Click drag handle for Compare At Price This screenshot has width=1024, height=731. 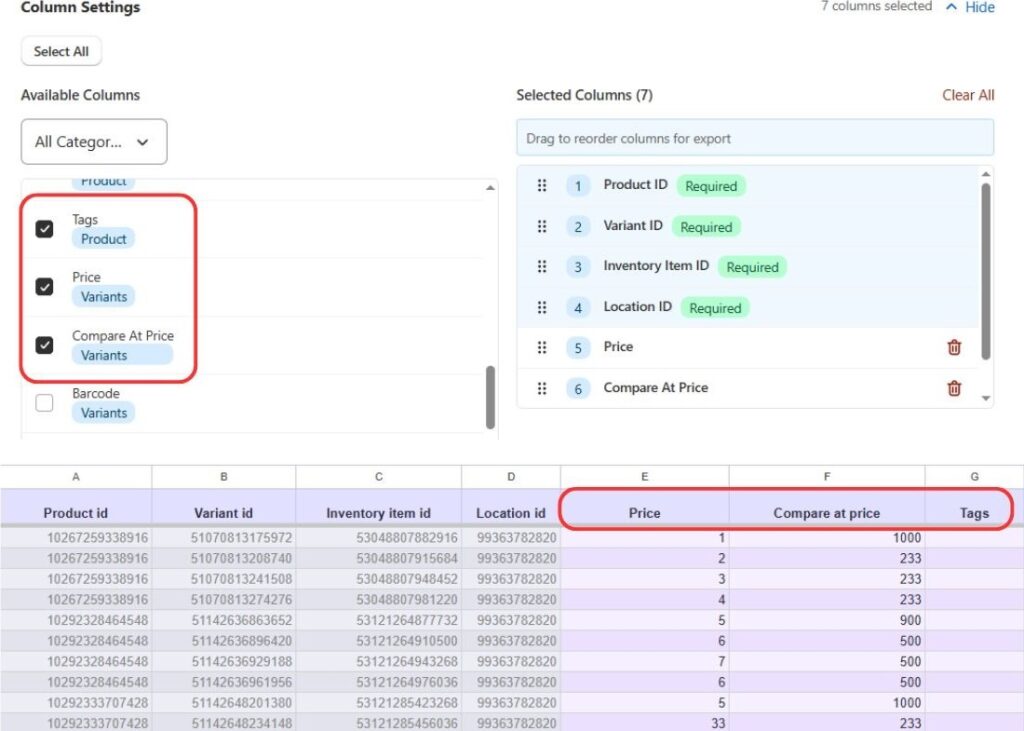(x=542, y=388)
